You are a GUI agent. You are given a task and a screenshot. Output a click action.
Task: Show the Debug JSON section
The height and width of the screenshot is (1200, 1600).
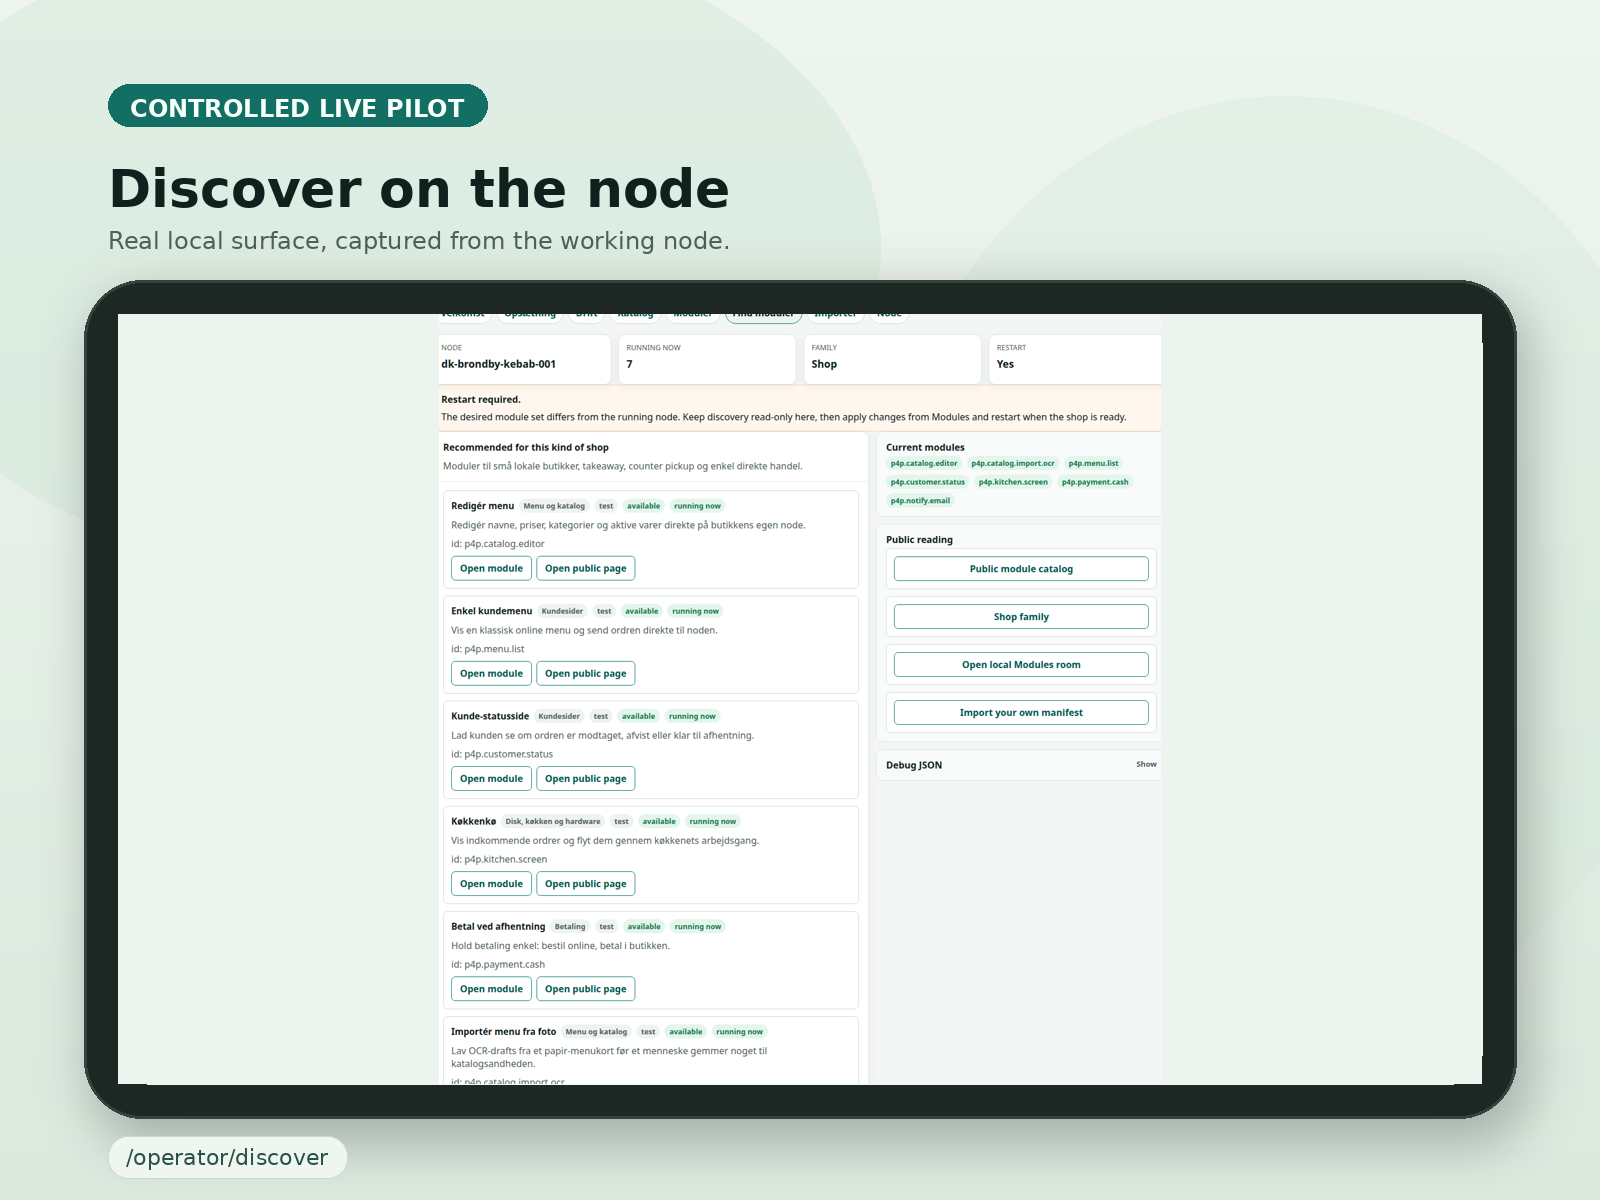[x=1146, y=764]
